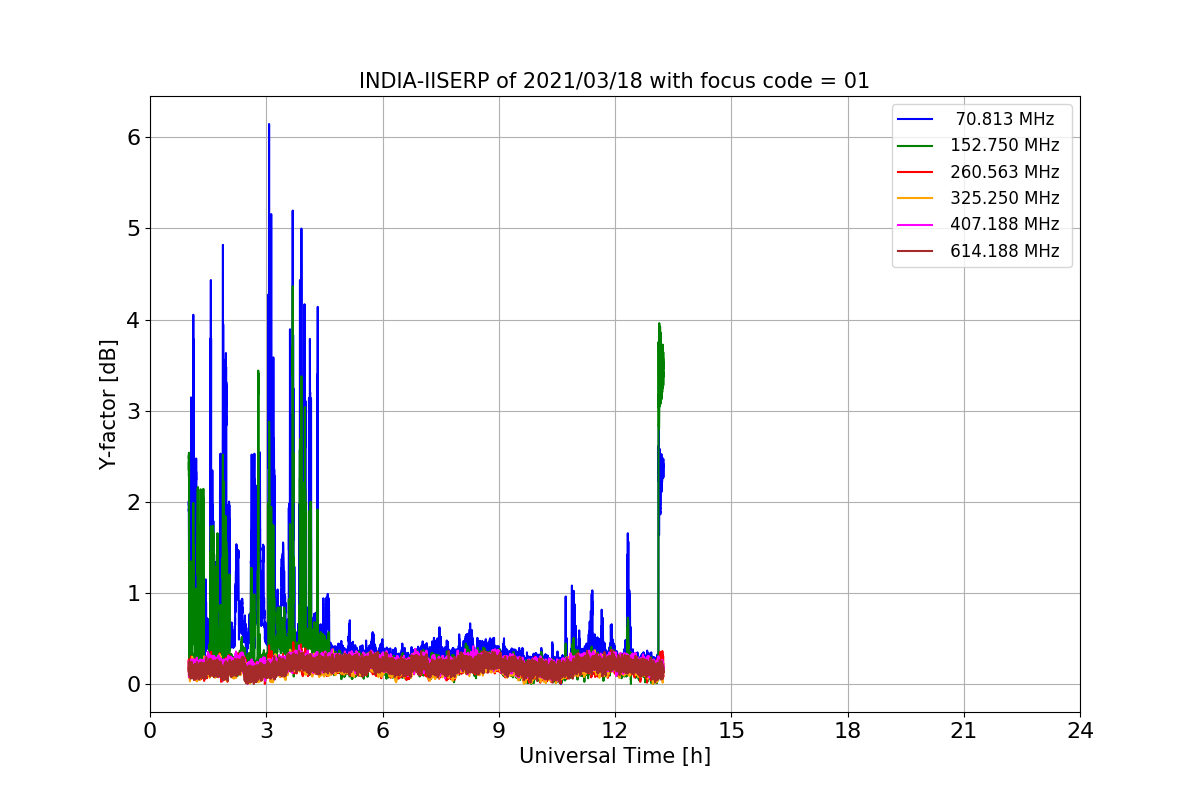Click x-axis tick label 9
The height and width of the screenshot is (800, 1200).
[x=499, y=730]
